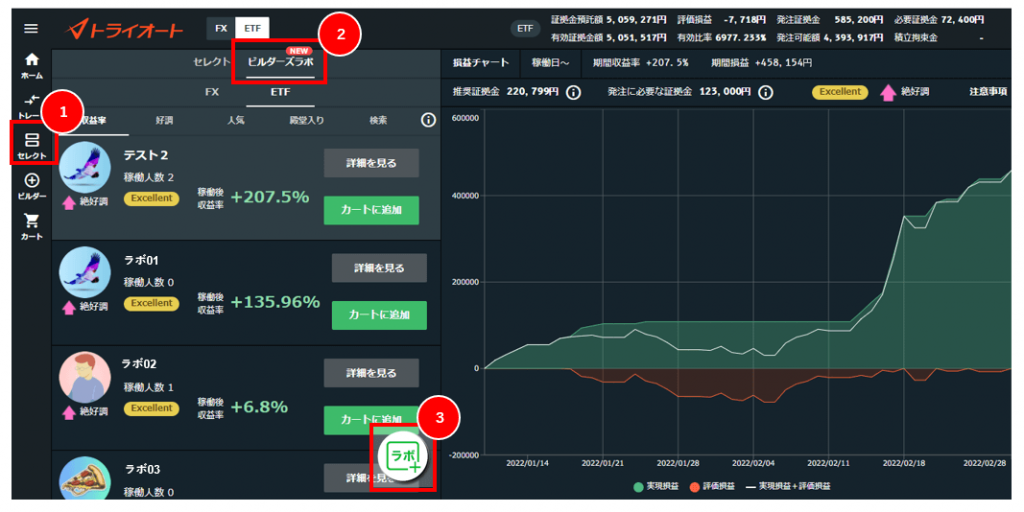Click pink 絶好調 arrow in chart header
This screenshot has height=512, width=1024.
[x=888, y=92]
